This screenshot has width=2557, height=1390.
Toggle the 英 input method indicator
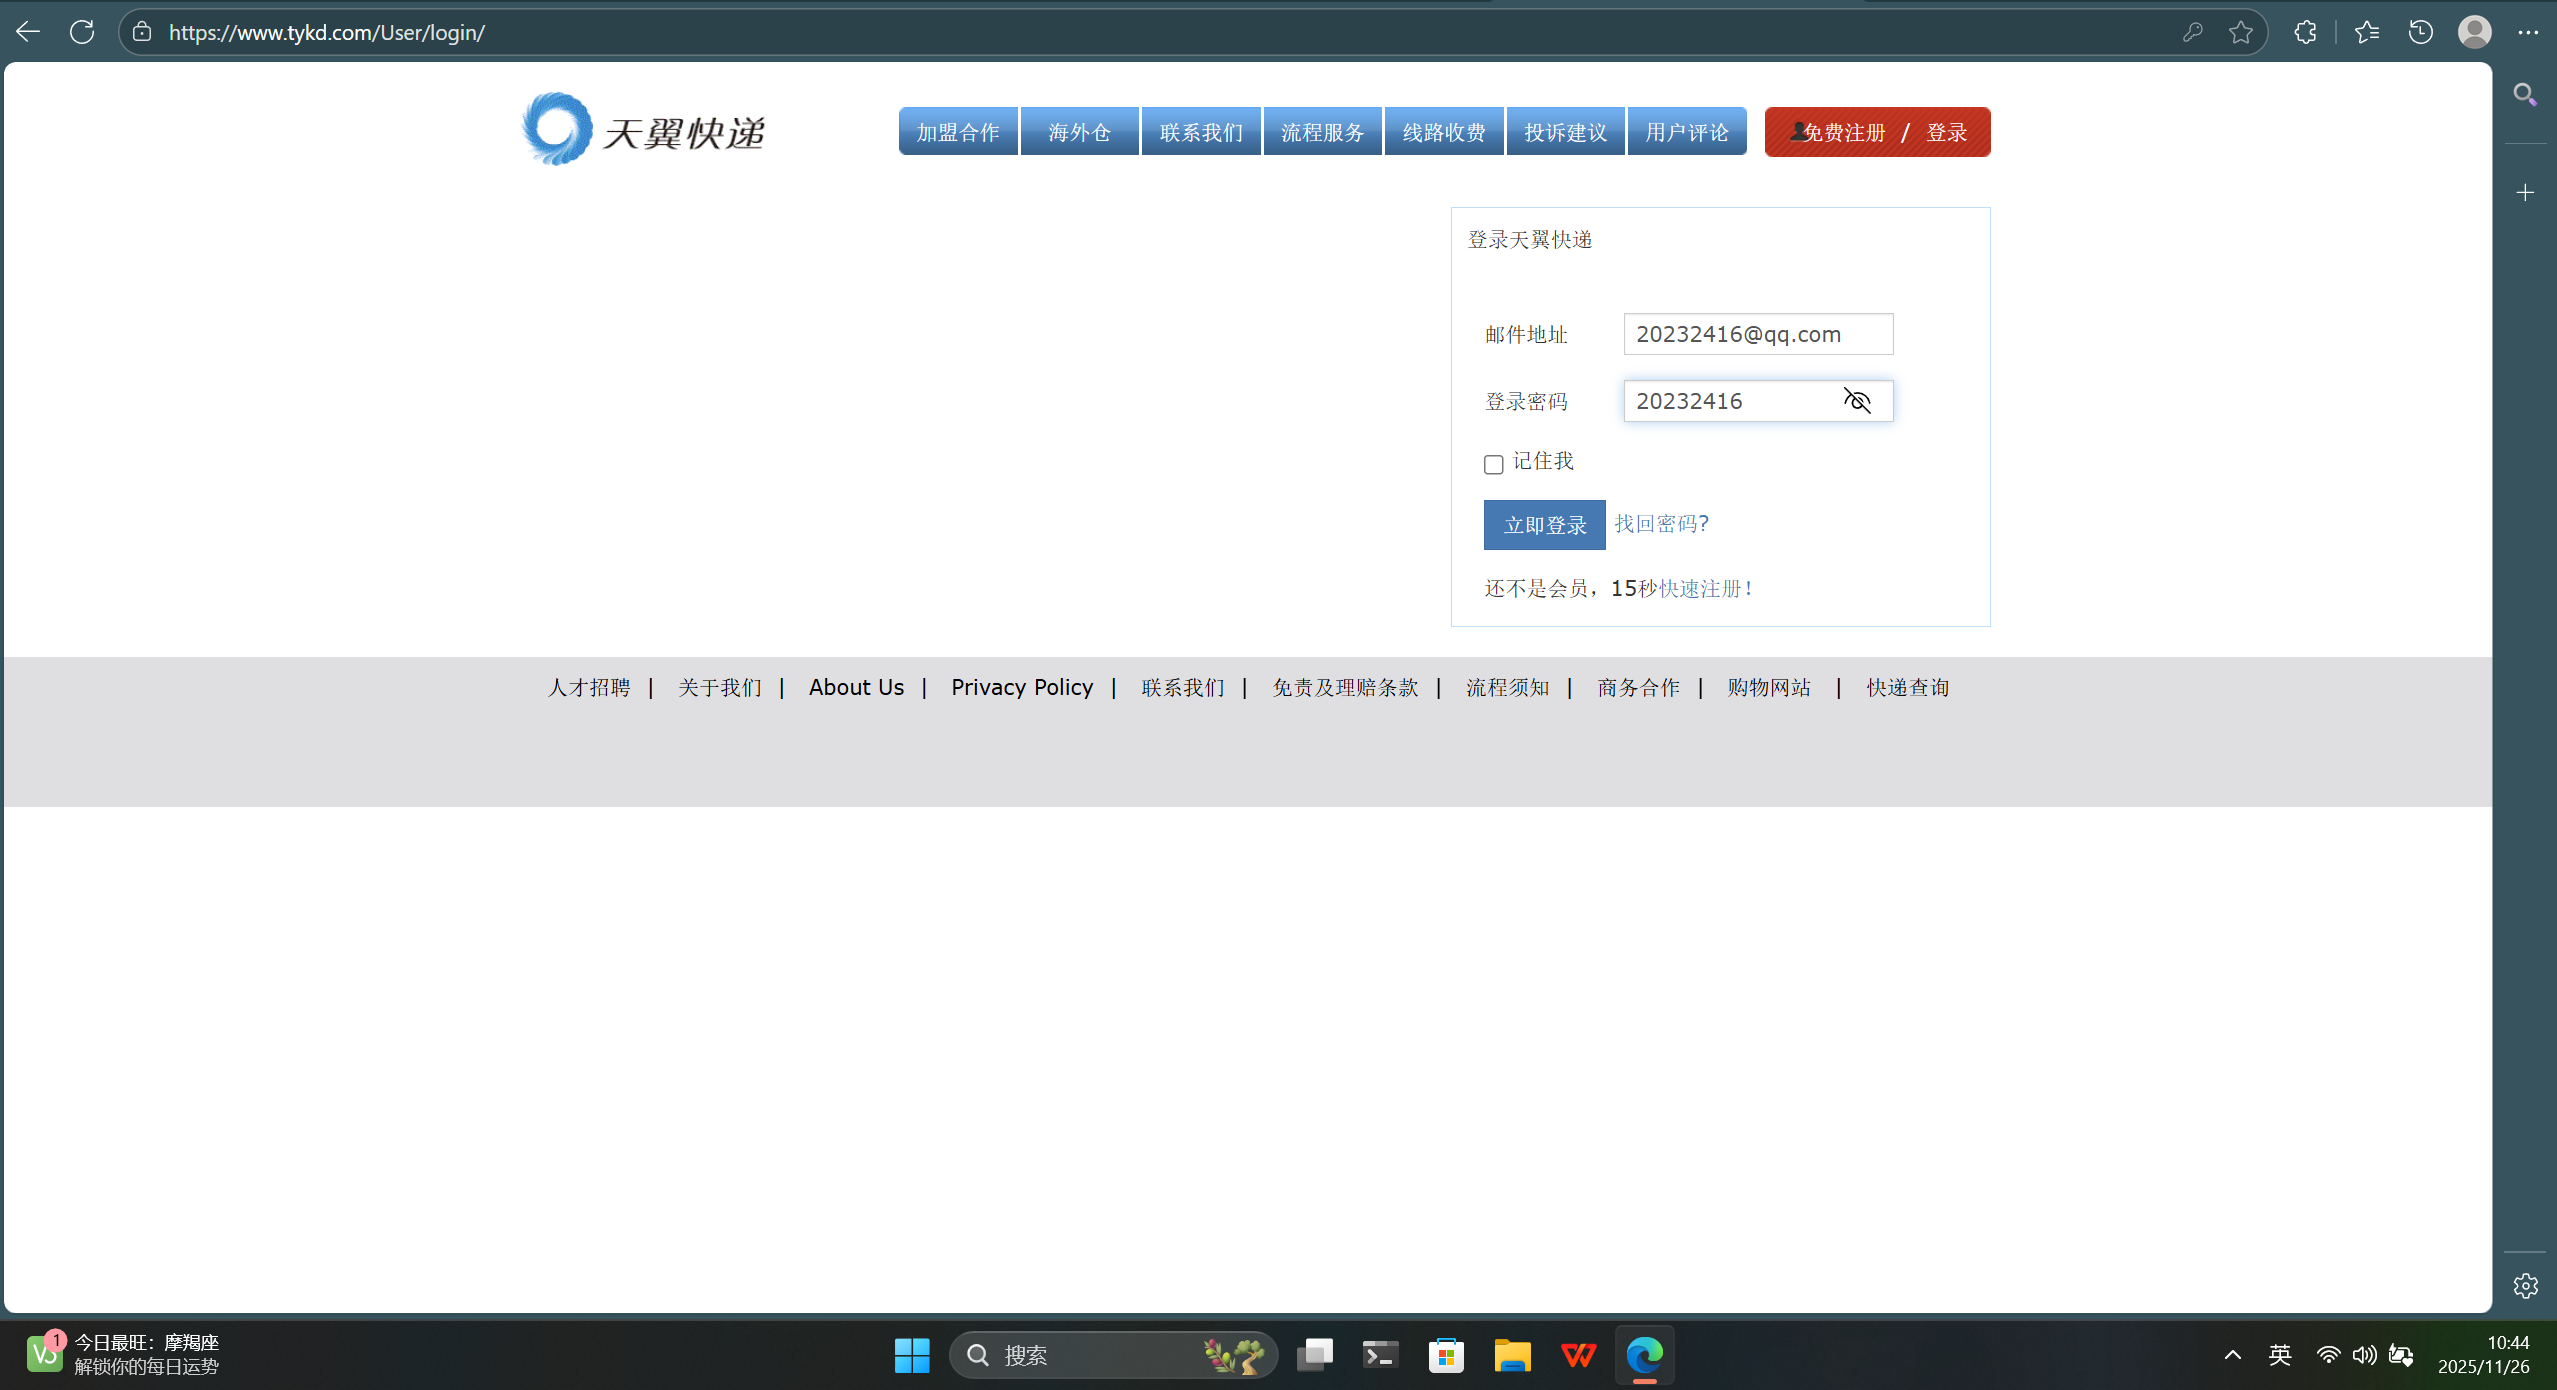(2279, 1355)
